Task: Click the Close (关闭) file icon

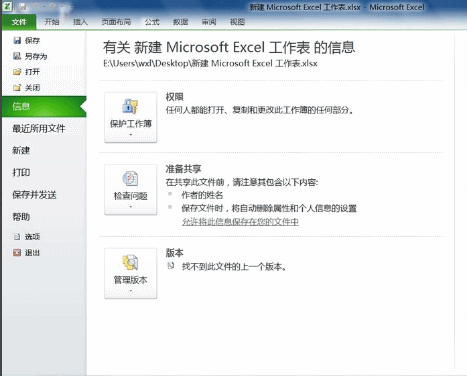Action: coord(17,88)
